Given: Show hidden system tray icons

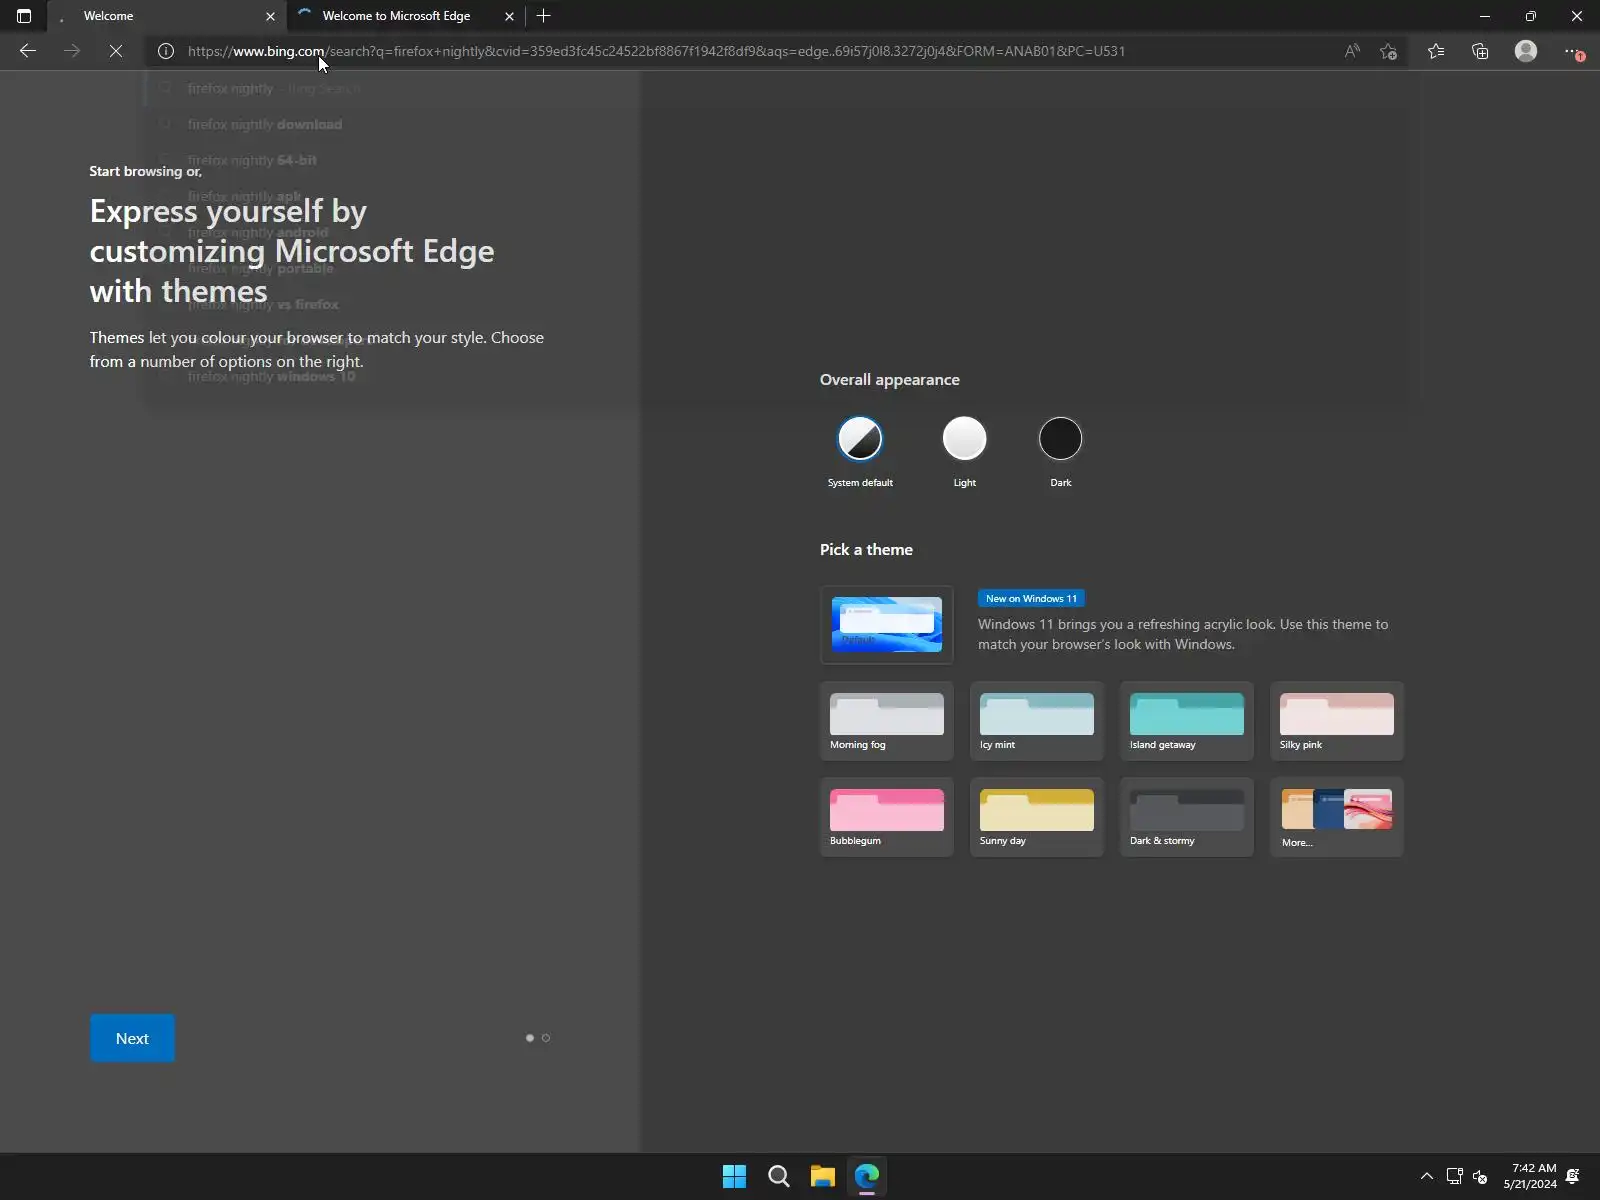Looking at the screenshot, I should coord(1426,1176).
